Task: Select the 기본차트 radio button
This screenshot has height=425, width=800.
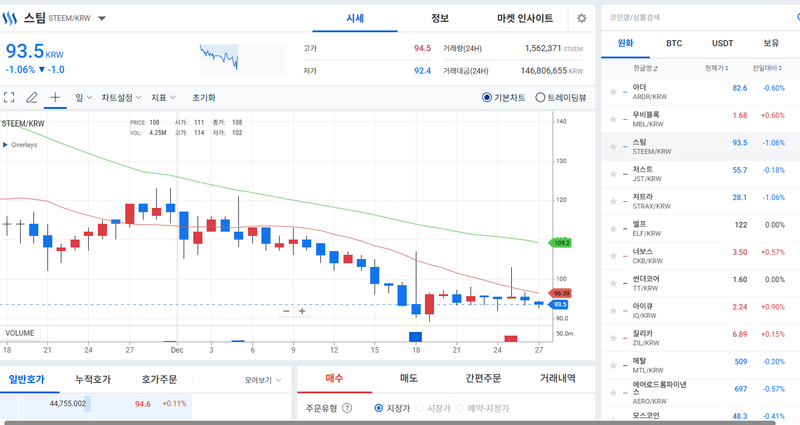Action: 487,98
